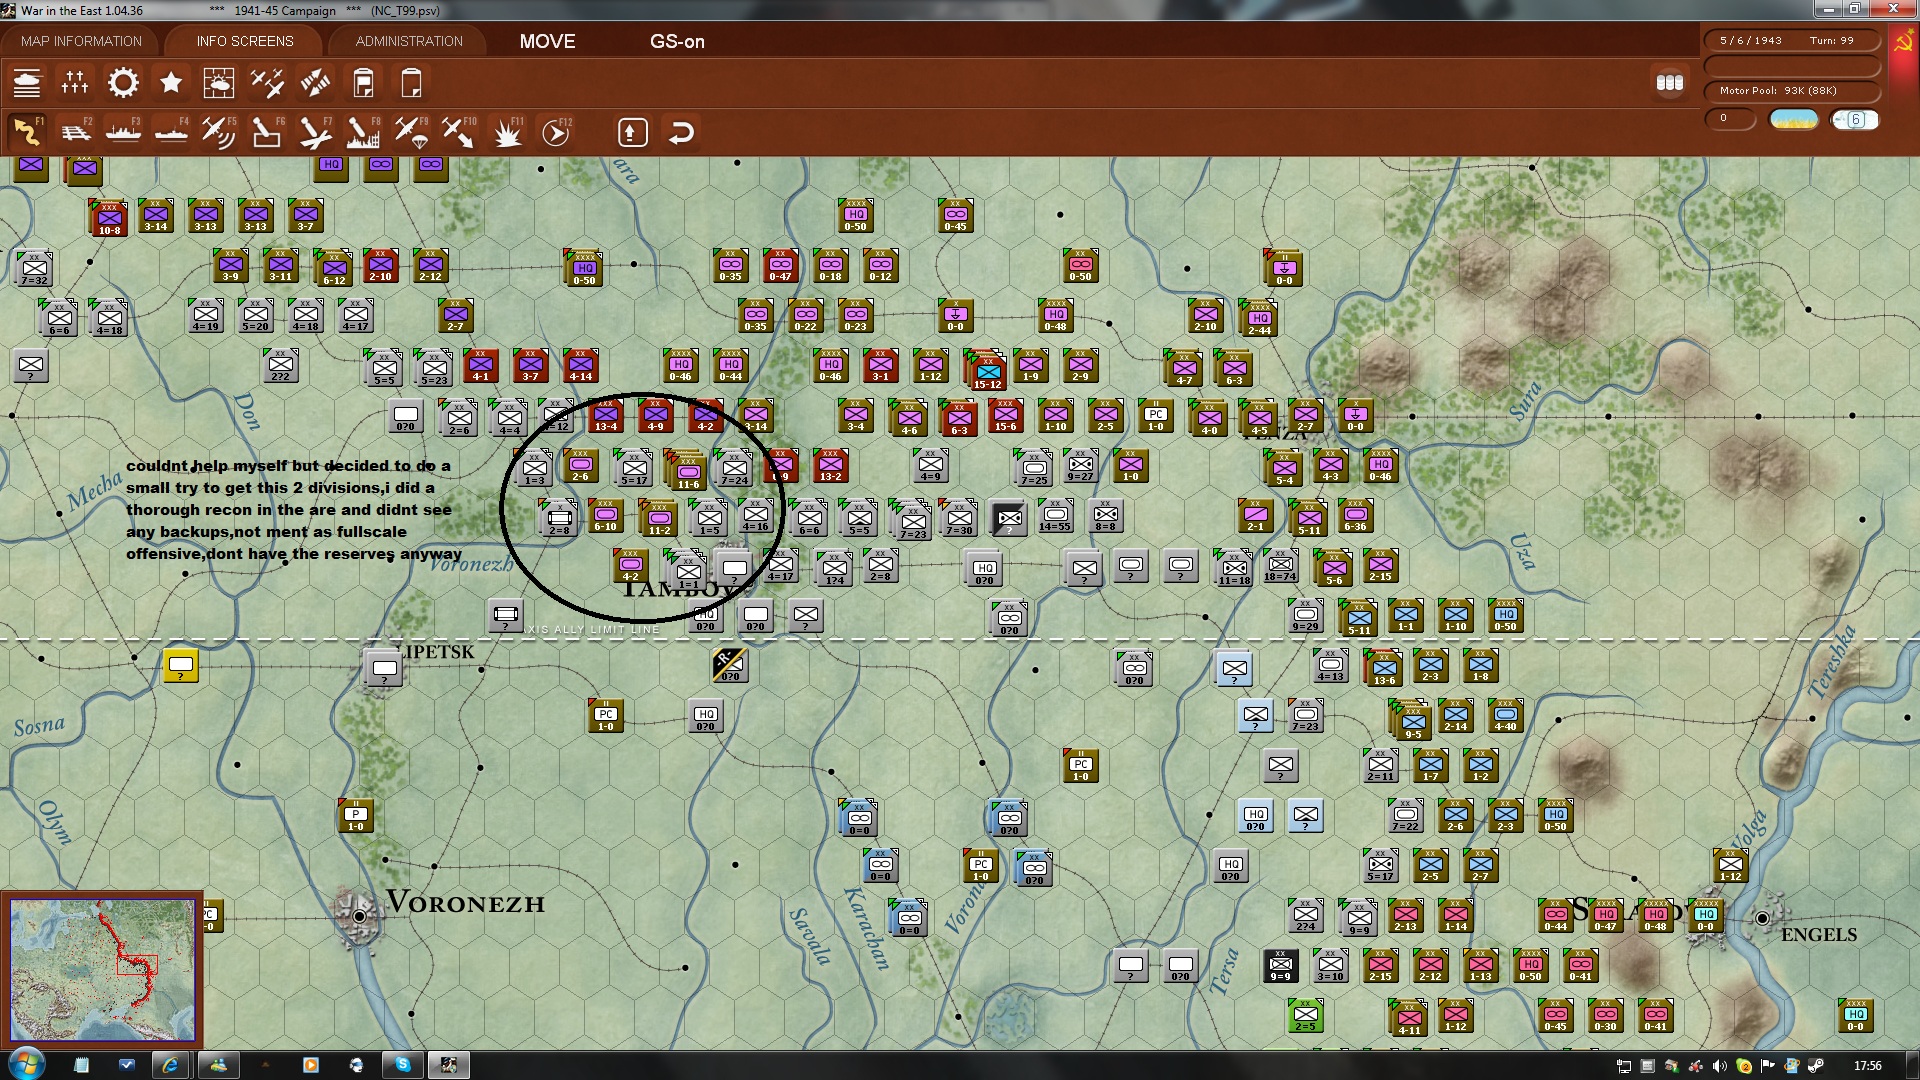The width and height of the screenshot is (1920, 1080).
Task: Select Air Recon mode F5 icon
Action: point(219,132)
